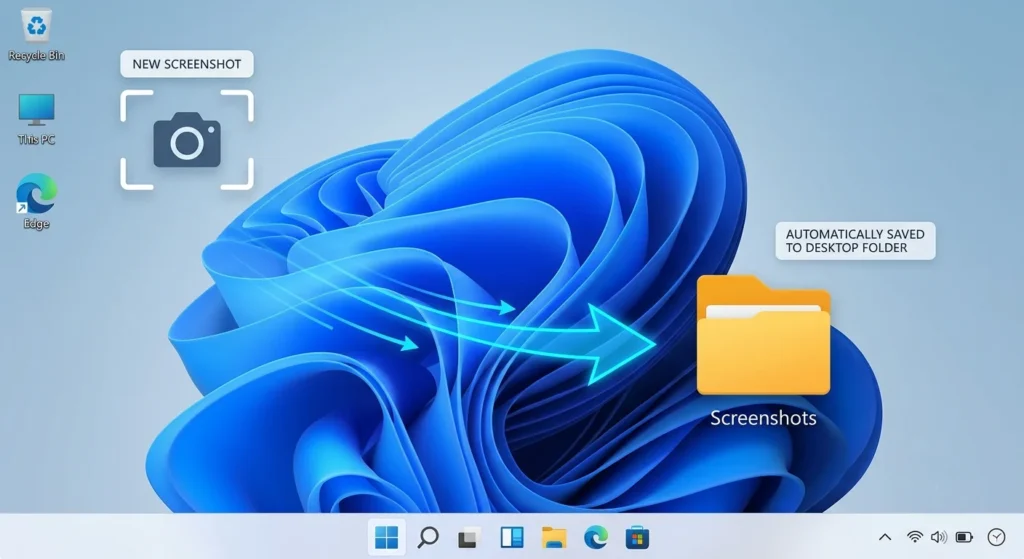Screen dimensions: 1024x559
Task: Open the Windows Start button
Action: pos(387,537)
